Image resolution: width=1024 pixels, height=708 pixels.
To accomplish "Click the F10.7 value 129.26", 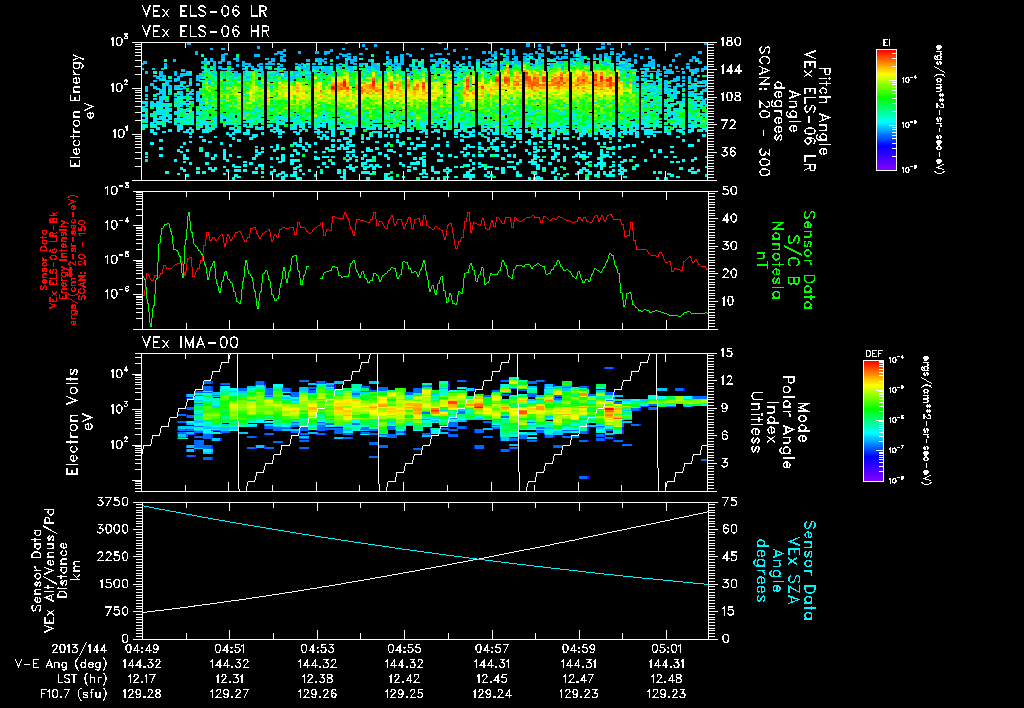I will point(317,694).
